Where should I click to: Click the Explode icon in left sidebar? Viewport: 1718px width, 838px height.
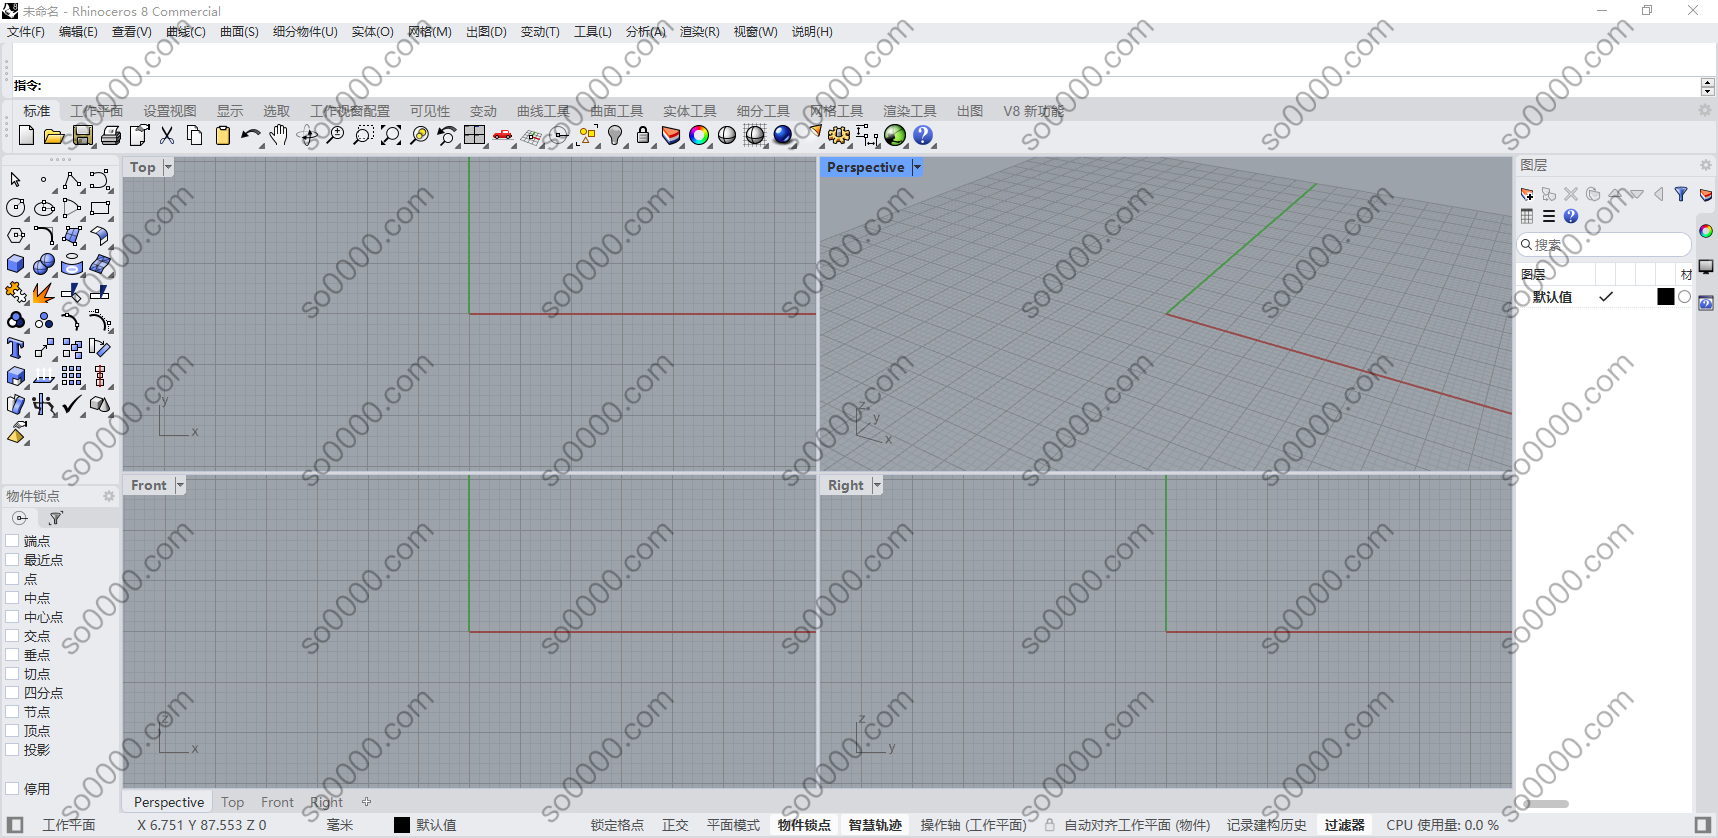(x=44, y=292)
